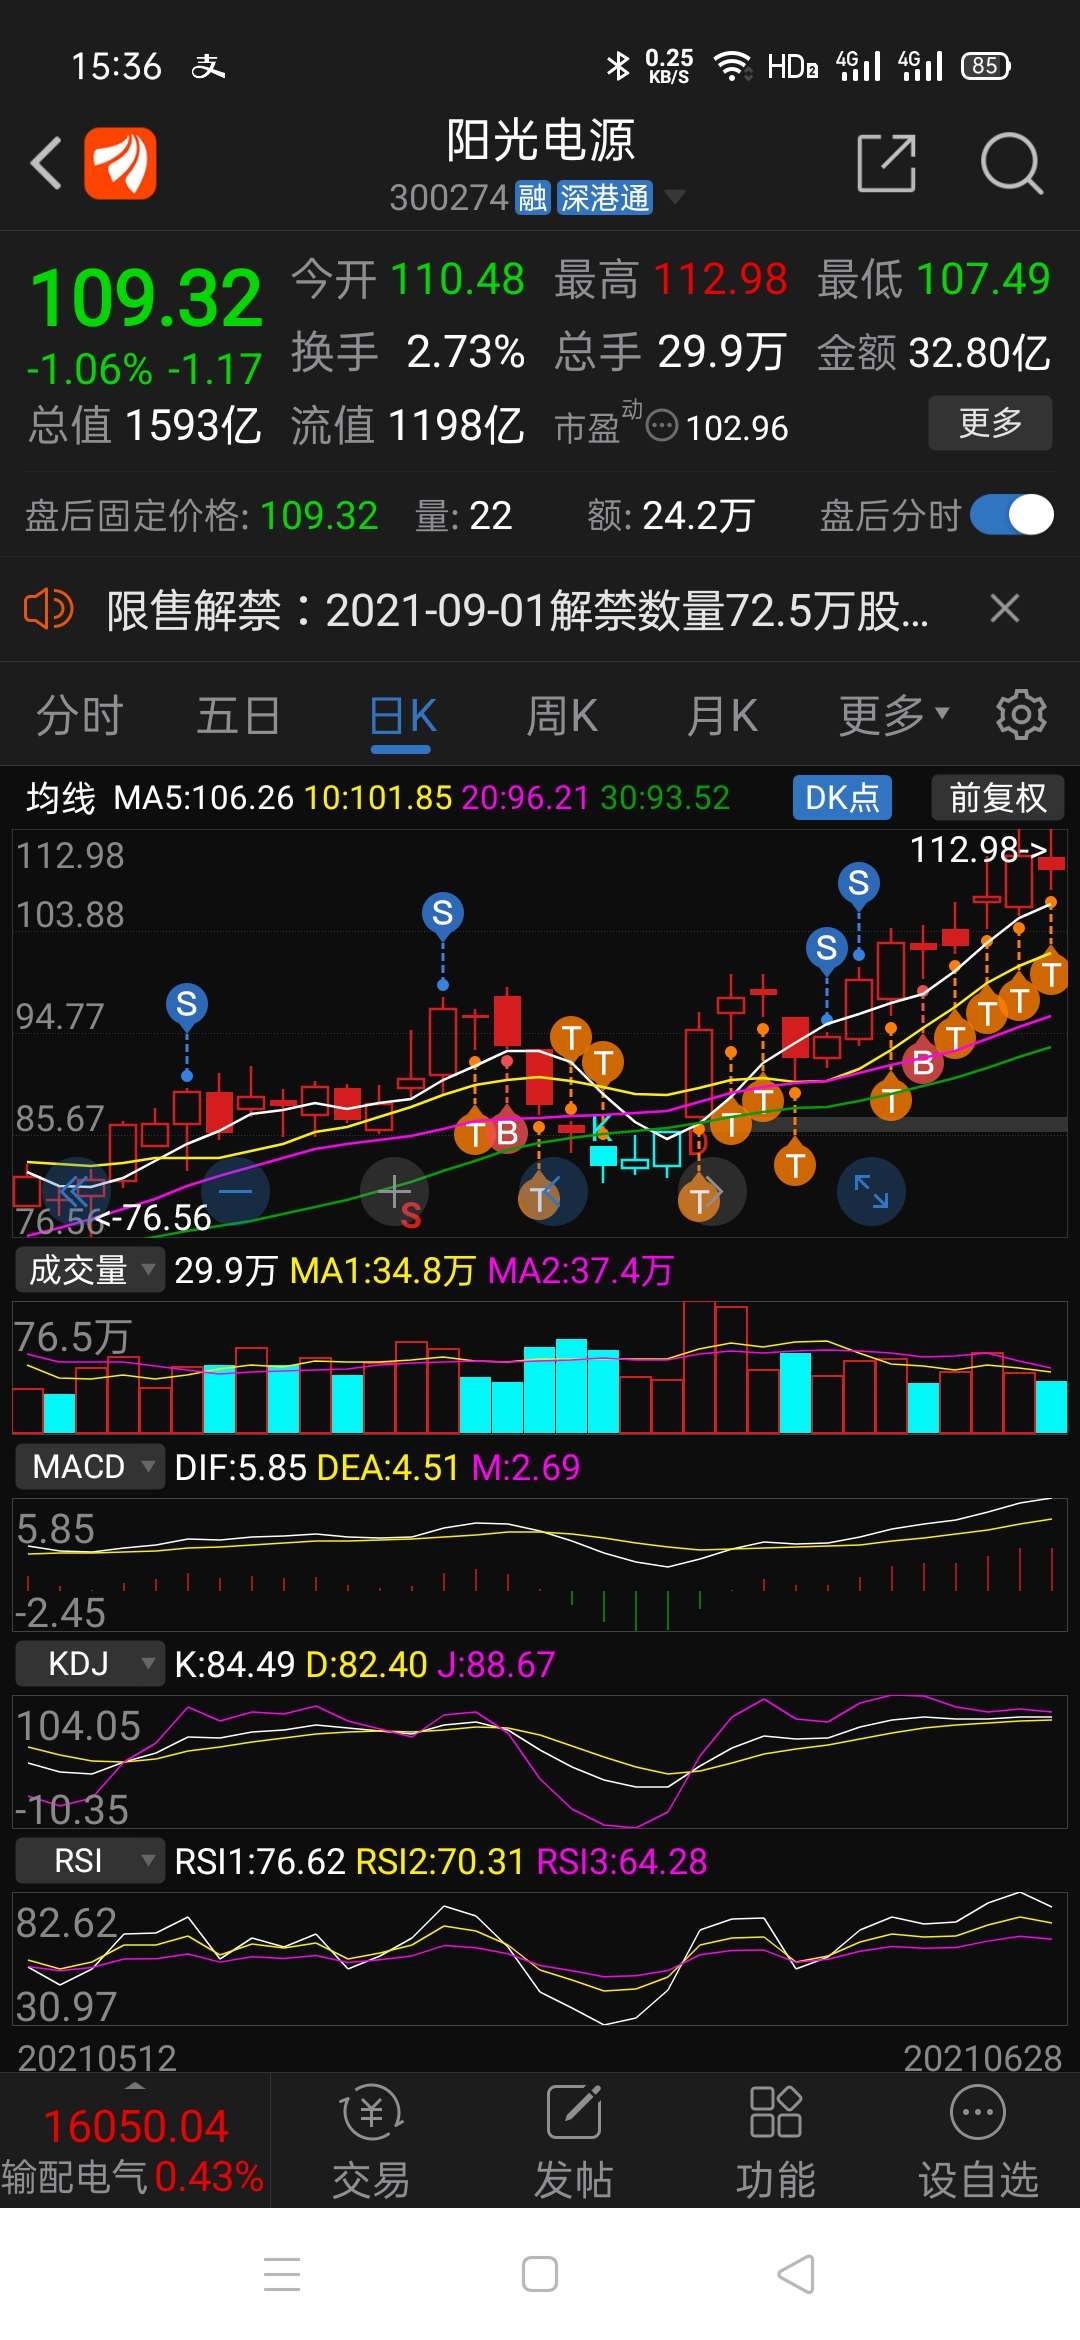Open the KDJ indicator dropdown
This screenshot has height=2340, width=1080.
click(x=90, y=1664)
